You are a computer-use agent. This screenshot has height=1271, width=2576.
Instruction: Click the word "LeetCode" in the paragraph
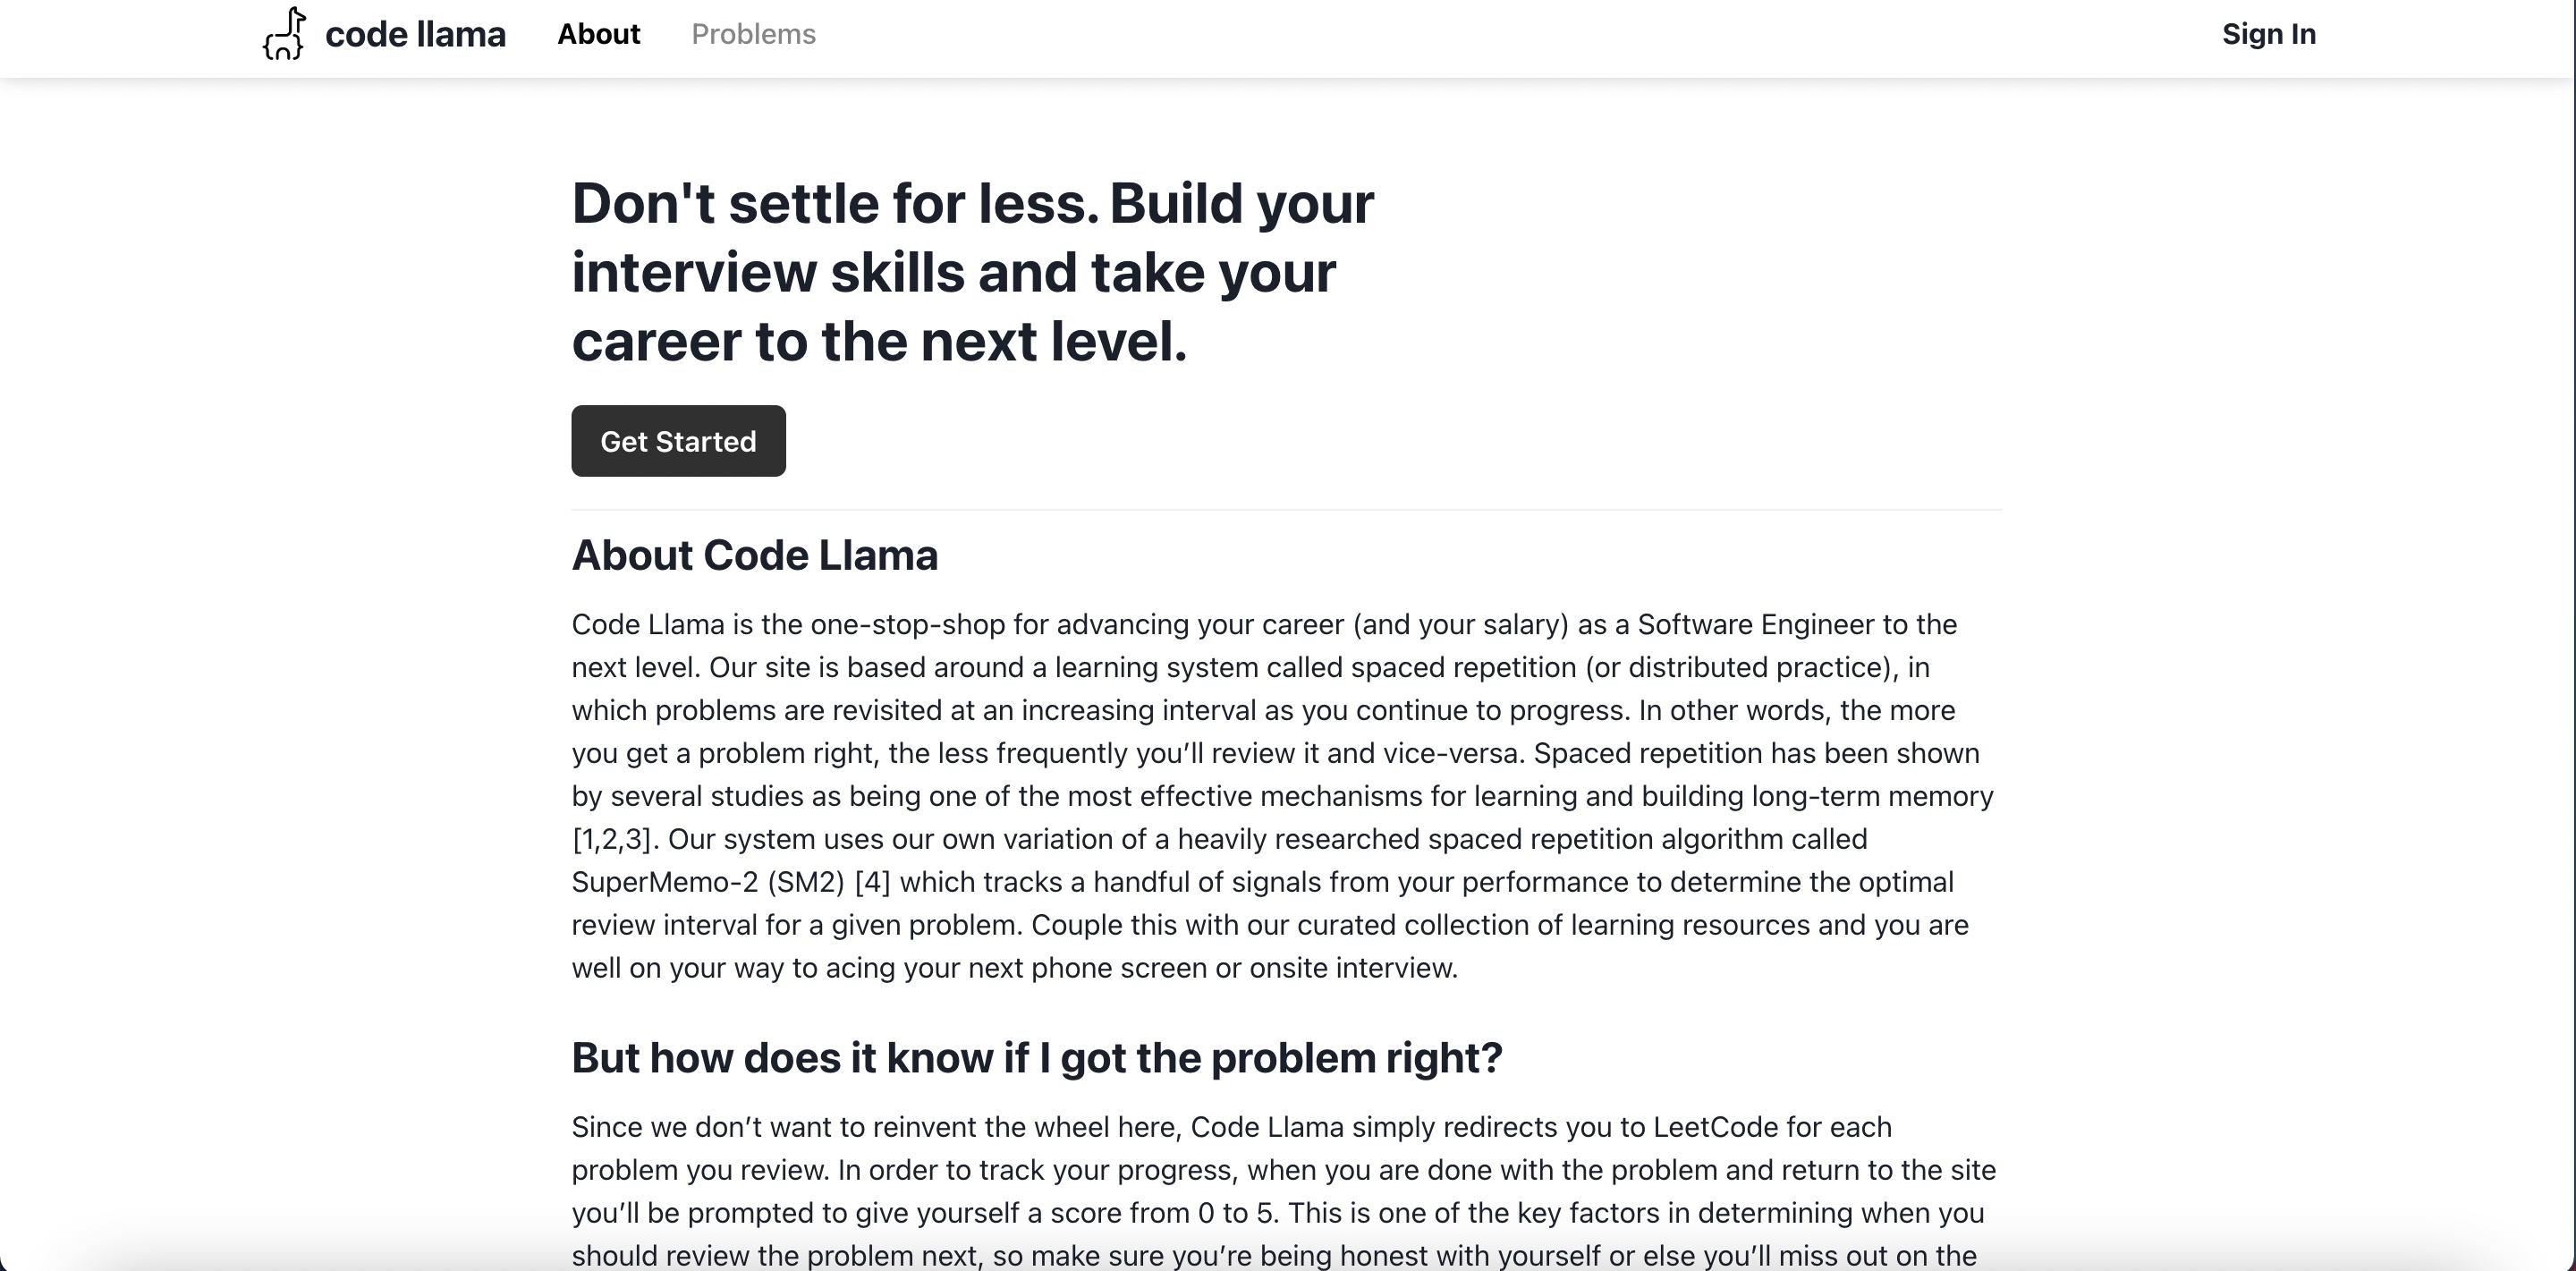[x=1715, y=1127]
